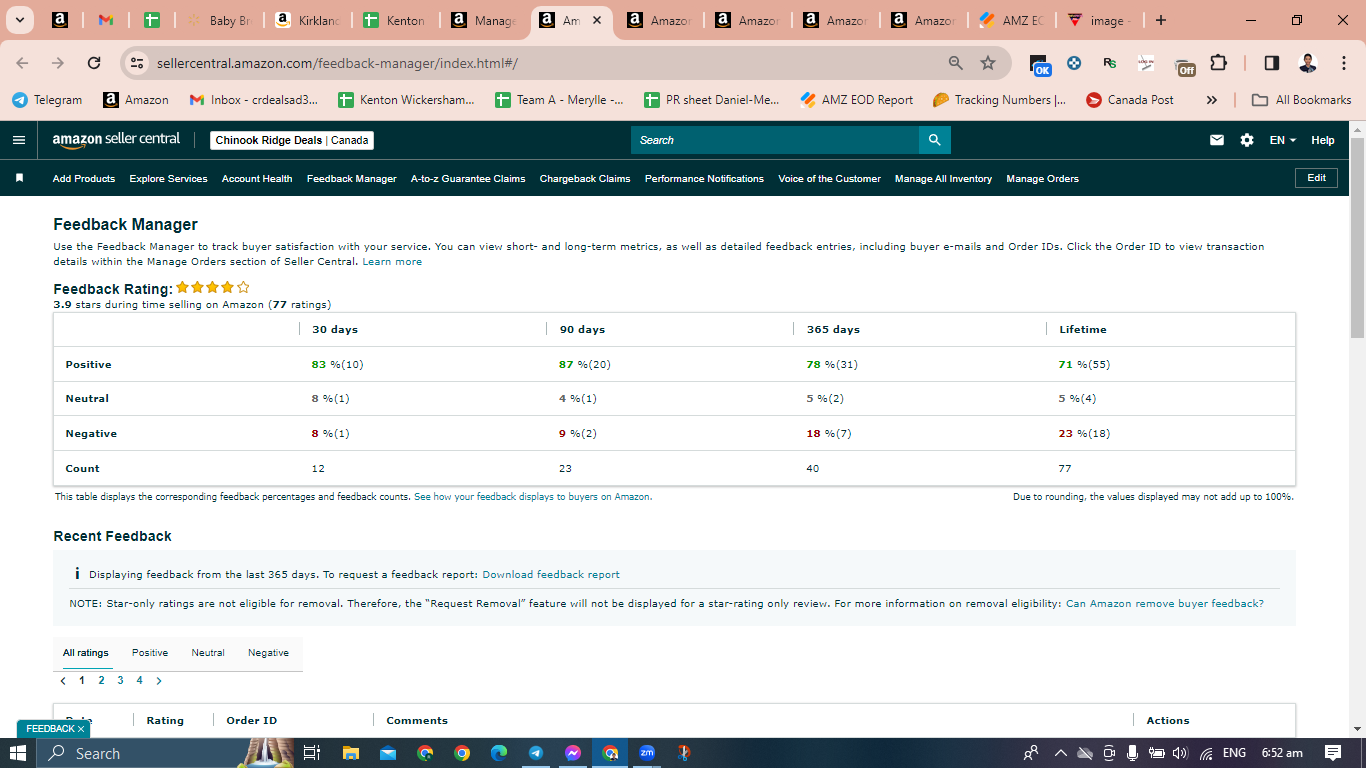Open the Chrome profile avatar
This screenshot has width=1366, height=768.
pyautogui.click(x=1308, y=63)
